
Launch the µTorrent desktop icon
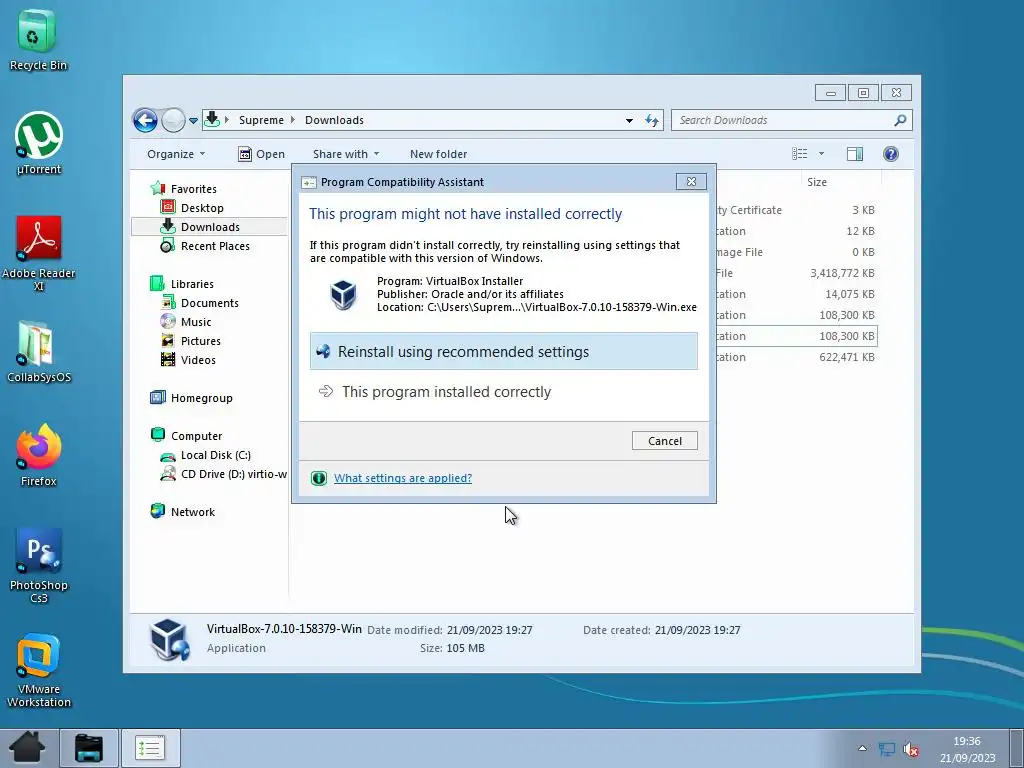pyautogui.click(x=39, y=144)
